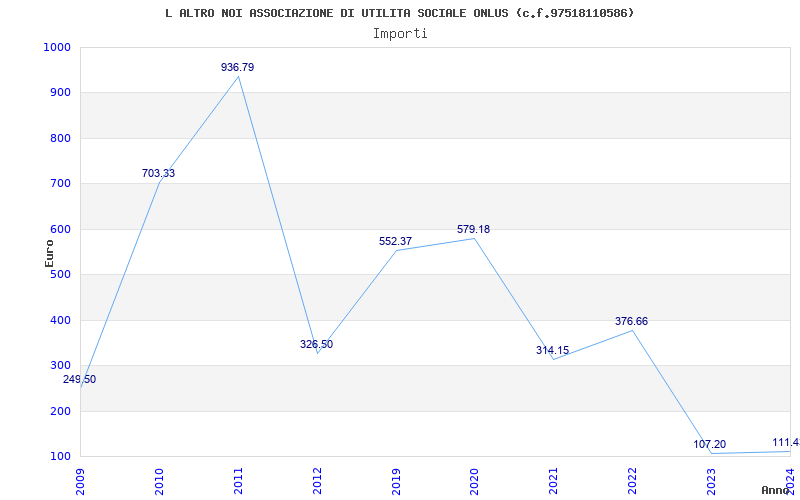The height and width of the screenshot is (500, 800).
Task: Click the y-axis tick label 1000
Action: coord(57,47)
